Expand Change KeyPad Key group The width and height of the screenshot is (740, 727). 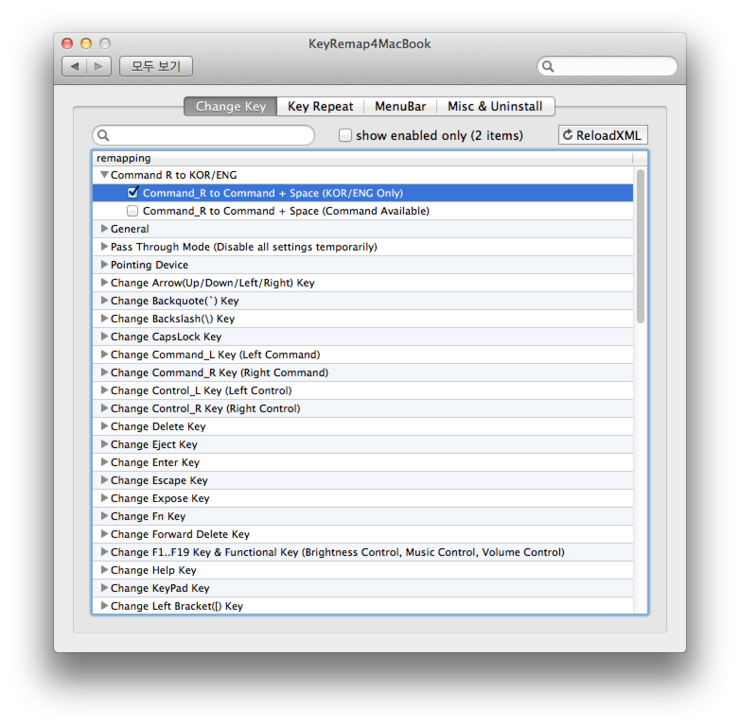click(104, 587)
